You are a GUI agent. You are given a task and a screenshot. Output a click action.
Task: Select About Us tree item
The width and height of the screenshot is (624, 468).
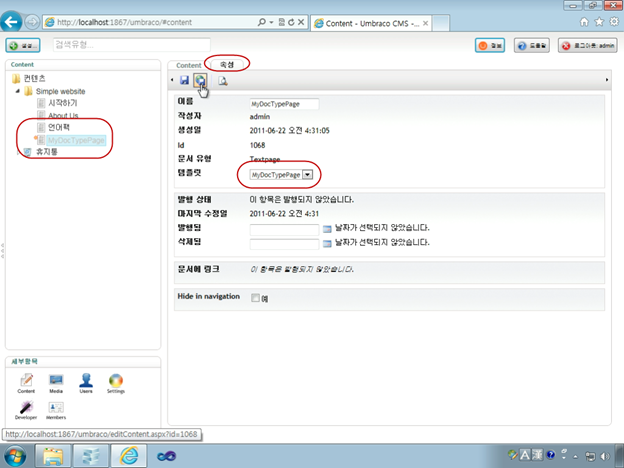pyautogui.click(x=63, y=115)
